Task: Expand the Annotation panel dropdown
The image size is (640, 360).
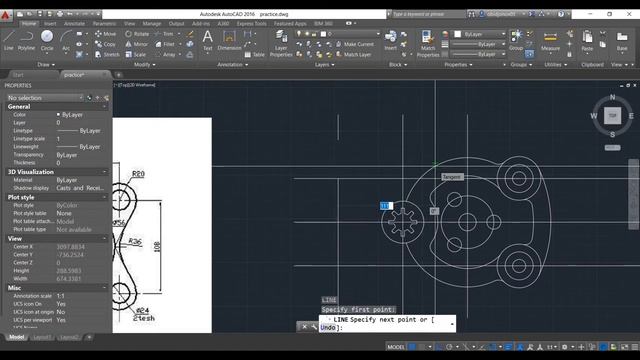Action: point(233,64)
